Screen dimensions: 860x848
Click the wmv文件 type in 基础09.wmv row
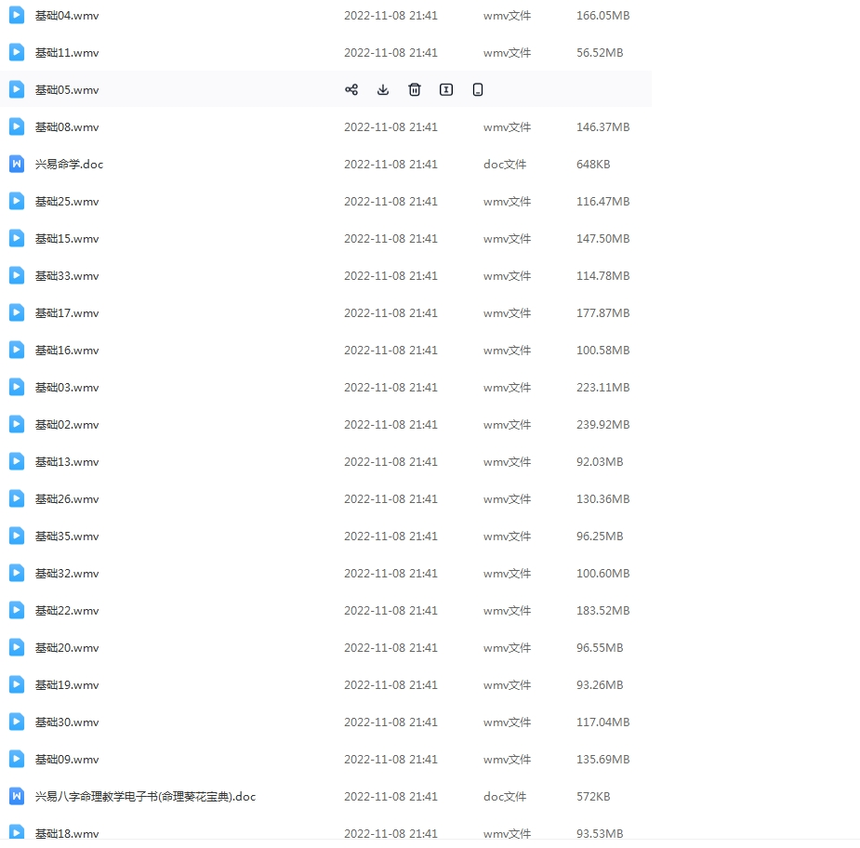pyautogui.click(x=507, y=760)
